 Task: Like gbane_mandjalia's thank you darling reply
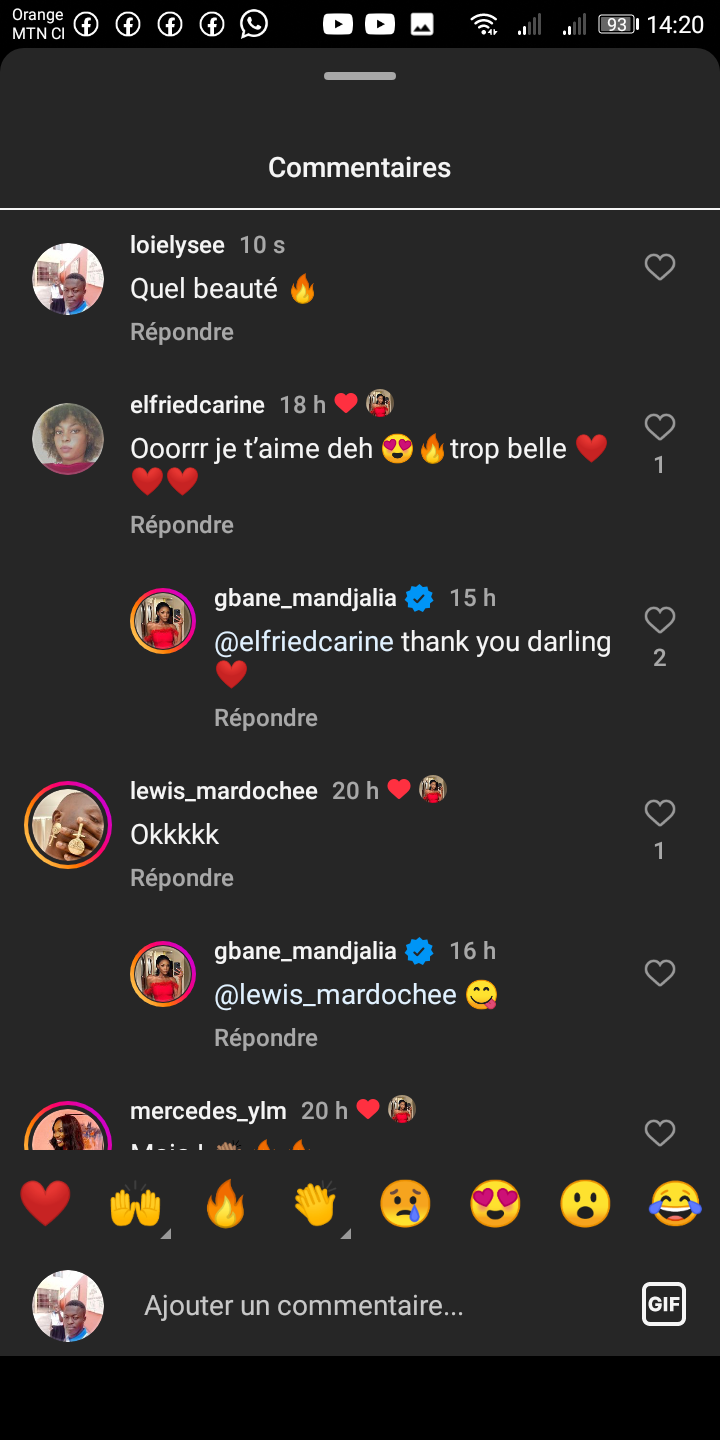coord(659,621)
